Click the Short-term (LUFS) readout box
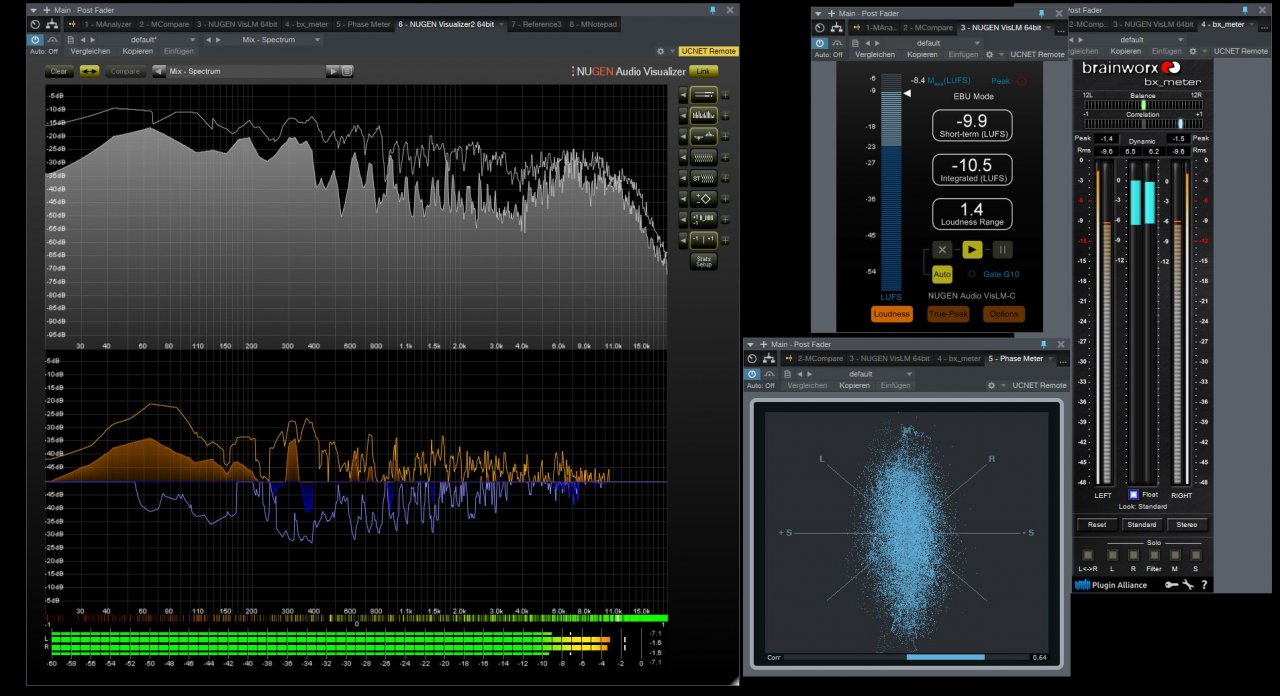Viewport: 1280px width, 696px height. [971, 126]
